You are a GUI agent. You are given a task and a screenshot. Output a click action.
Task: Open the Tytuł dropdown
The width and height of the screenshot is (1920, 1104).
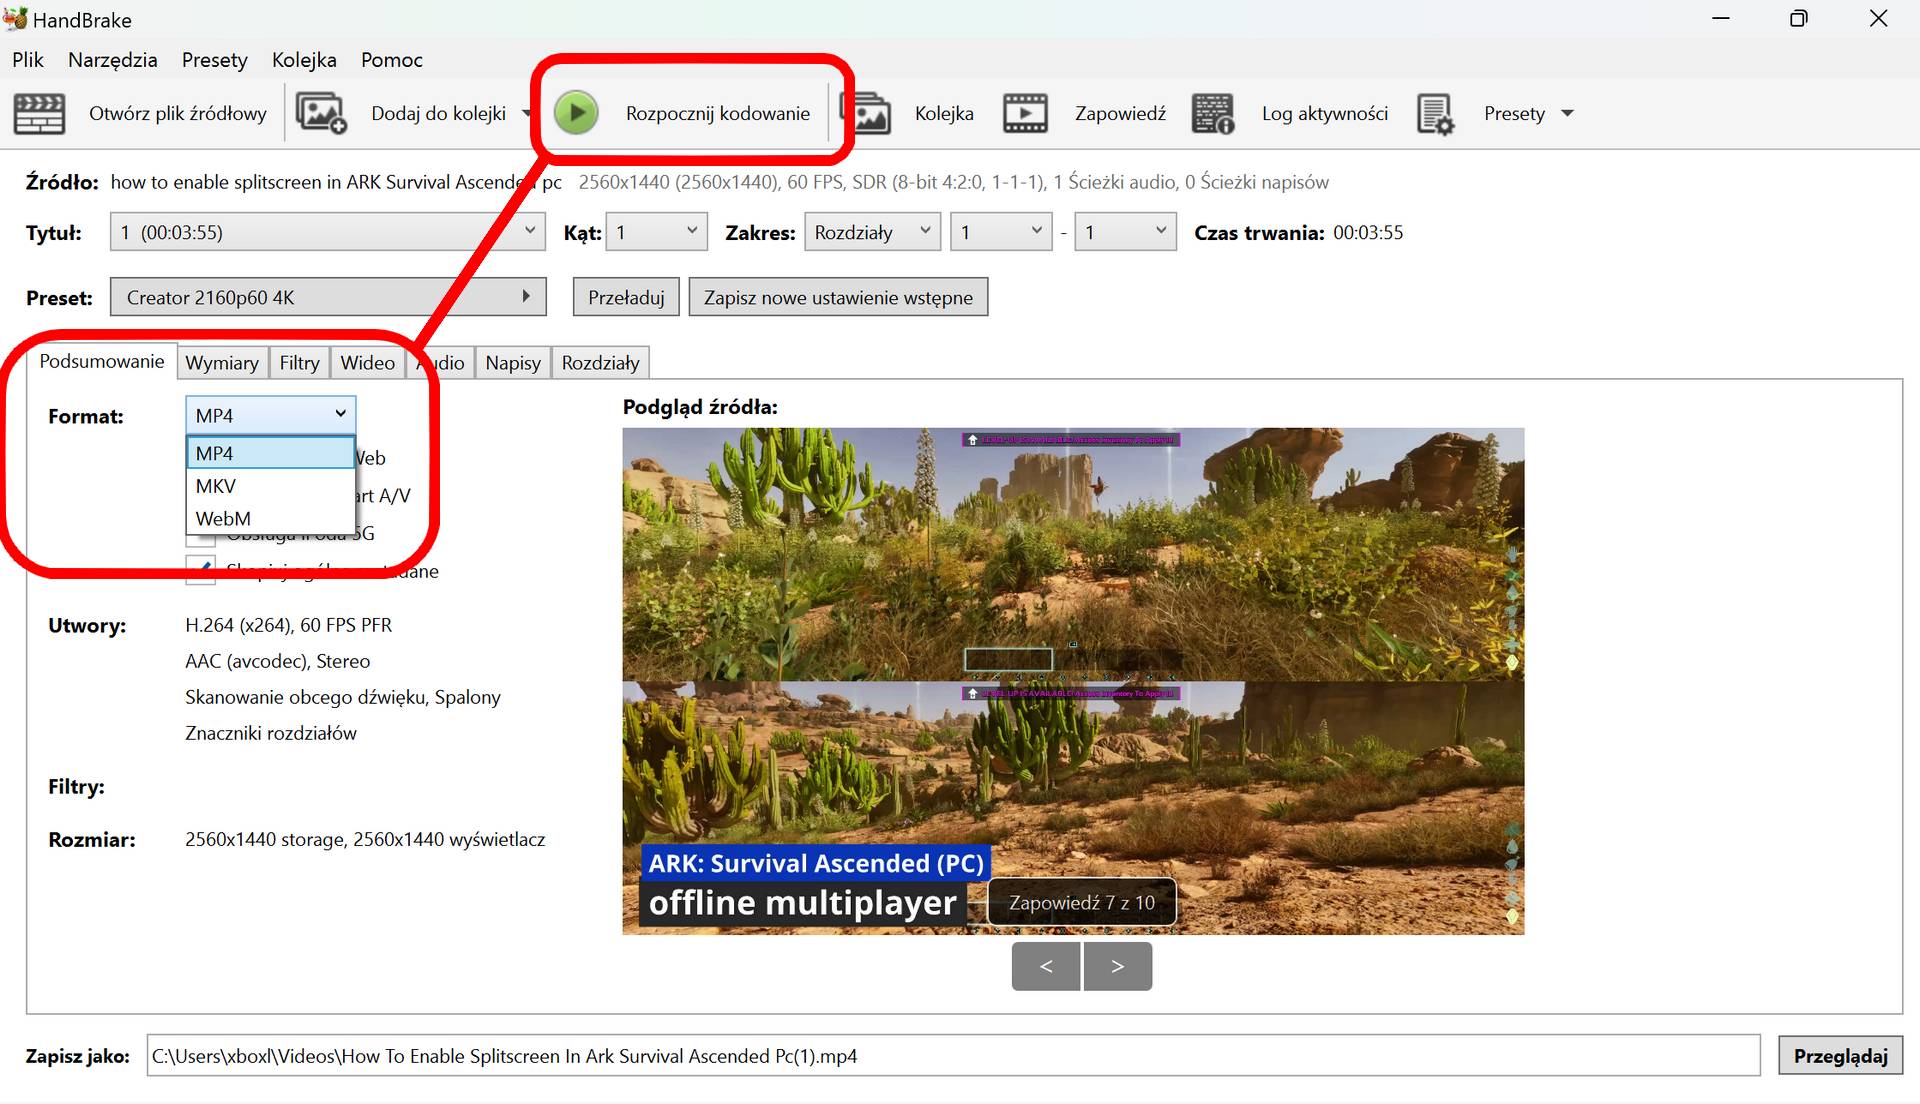coord(327,232)
